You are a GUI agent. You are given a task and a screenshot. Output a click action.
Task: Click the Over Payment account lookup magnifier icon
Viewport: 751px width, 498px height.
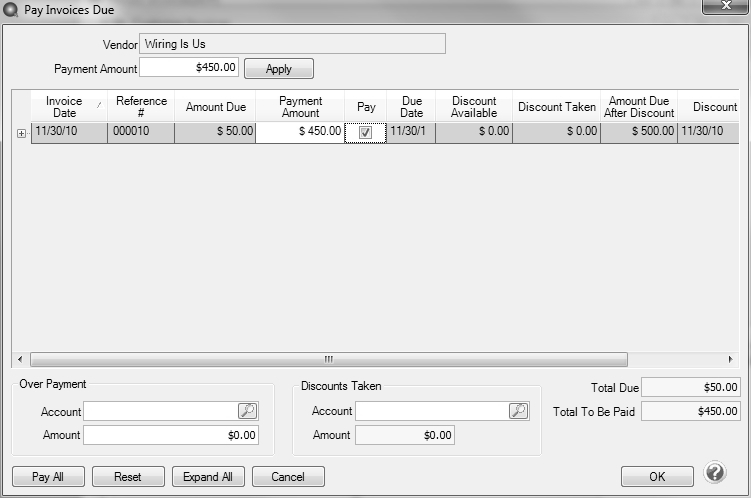(x=247, y=411)
